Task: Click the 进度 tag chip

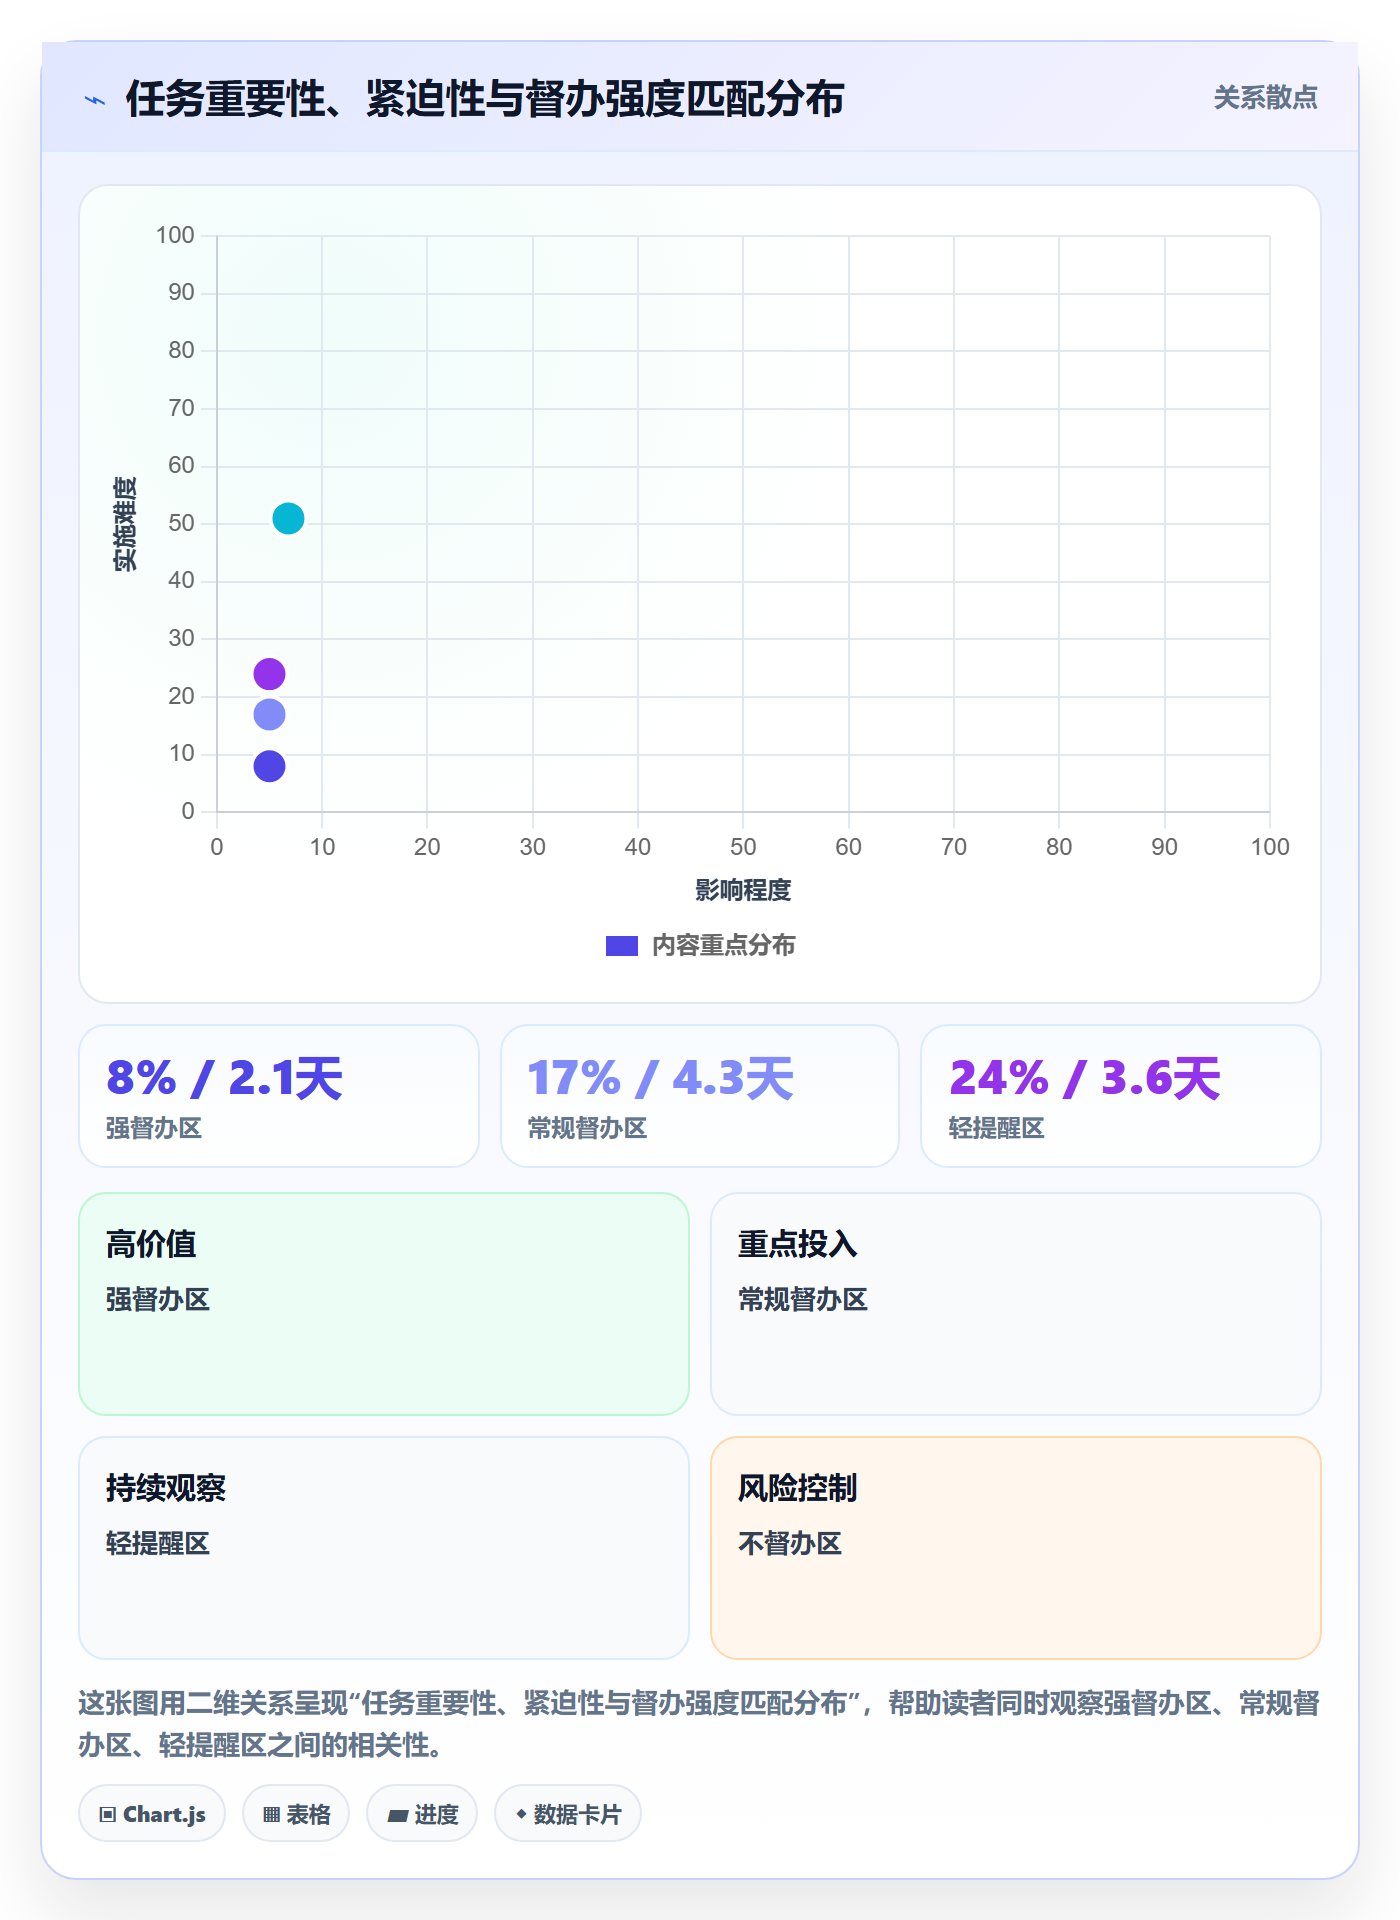Action: 422,1814
